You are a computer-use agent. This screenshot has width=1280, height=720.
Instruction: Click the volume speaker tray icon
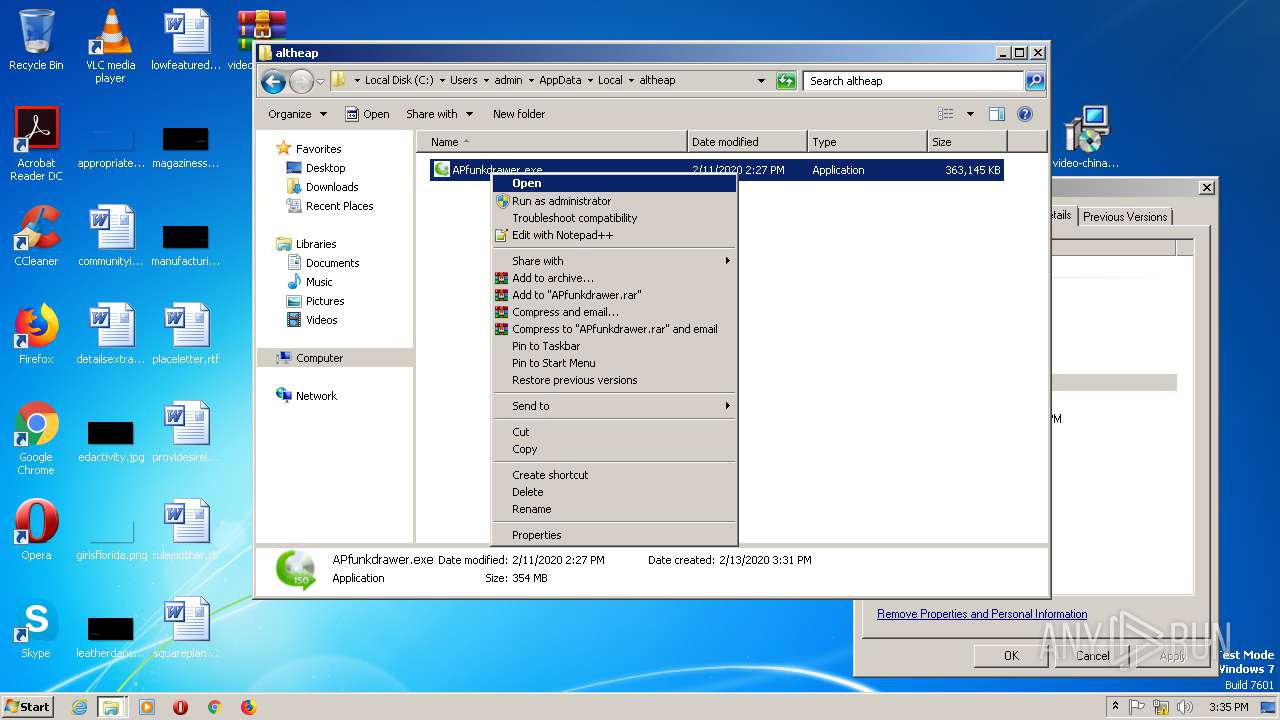click(1183, 707)
